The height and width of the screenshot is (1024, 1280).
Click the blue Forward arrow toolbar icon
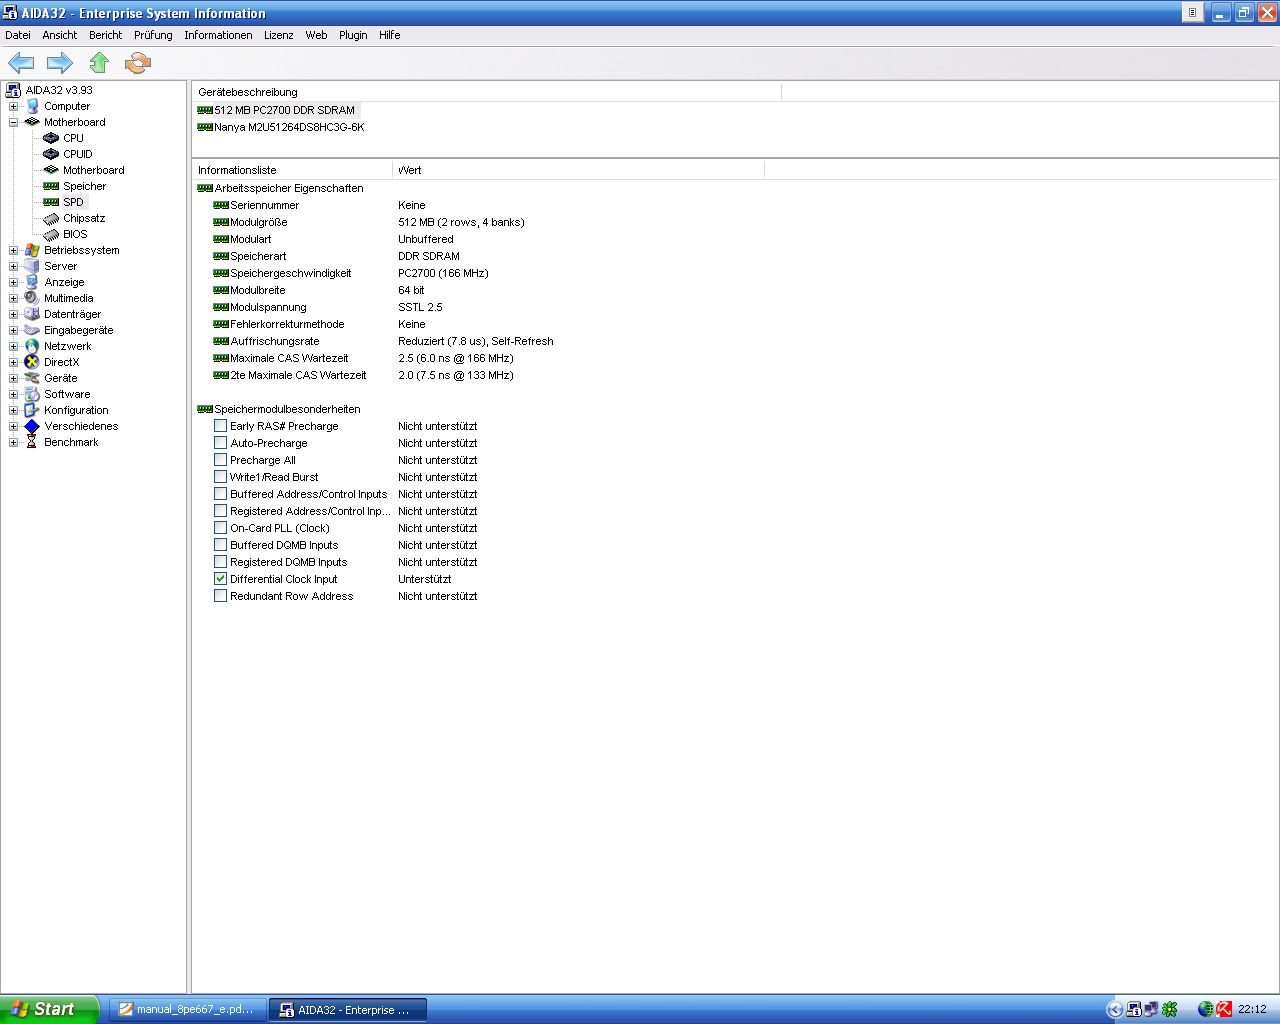pos(60,63)
